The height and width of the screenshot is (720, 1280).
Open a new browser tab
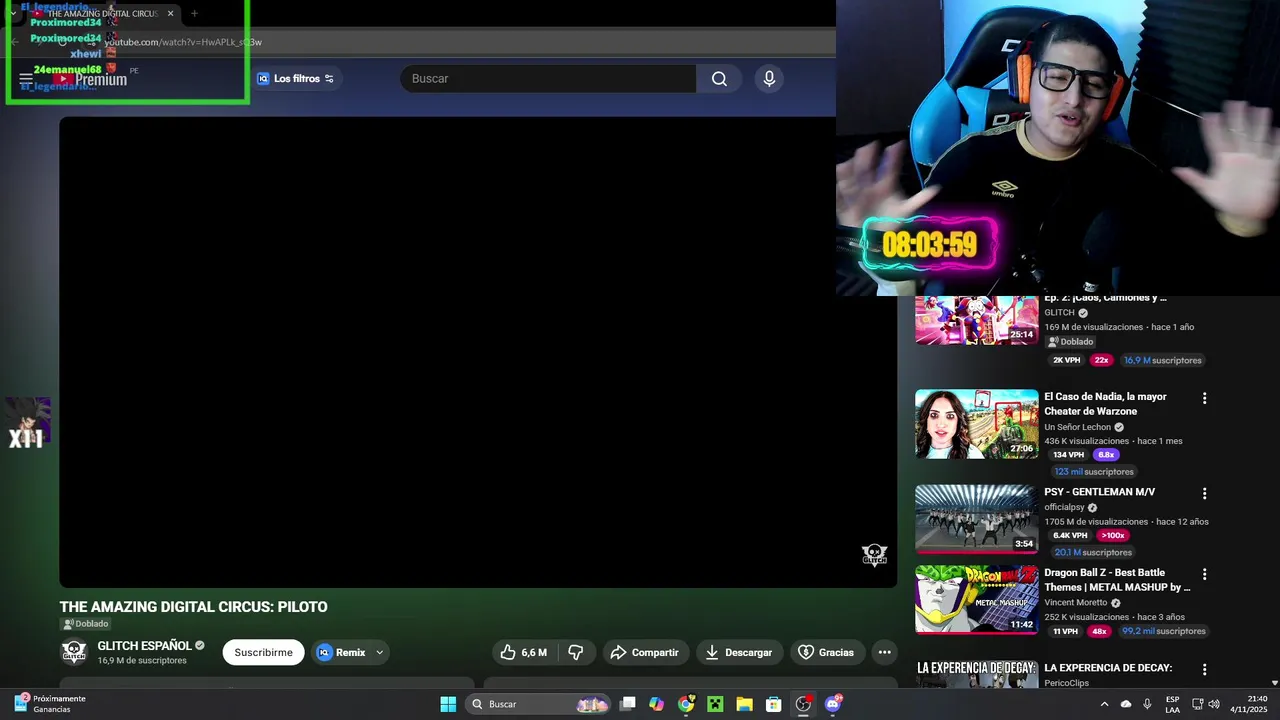[x=194, y=13]
